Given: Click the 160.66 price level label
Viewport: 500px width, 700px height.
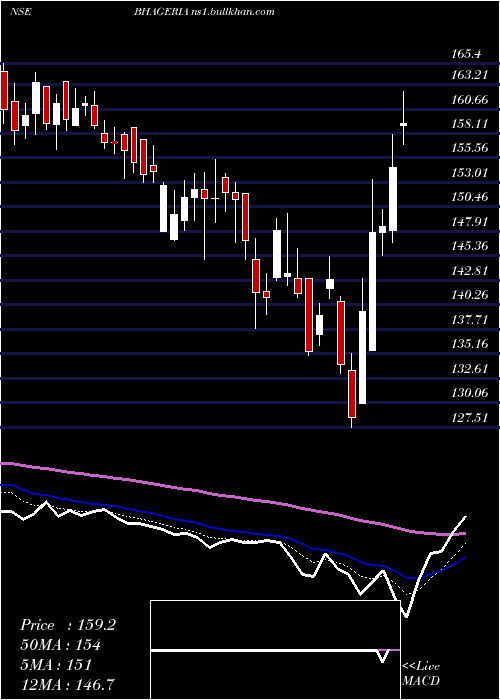Looking at the screenshot, I should (470, 100).
